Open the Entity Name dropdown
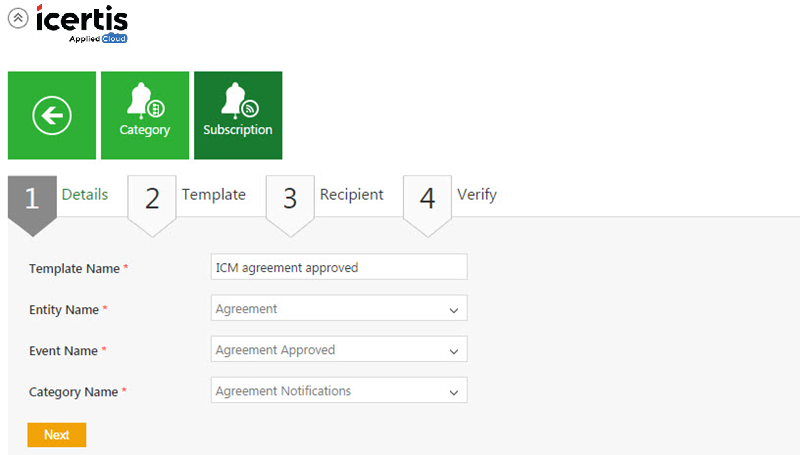800x455 pixels. (339, 308)
